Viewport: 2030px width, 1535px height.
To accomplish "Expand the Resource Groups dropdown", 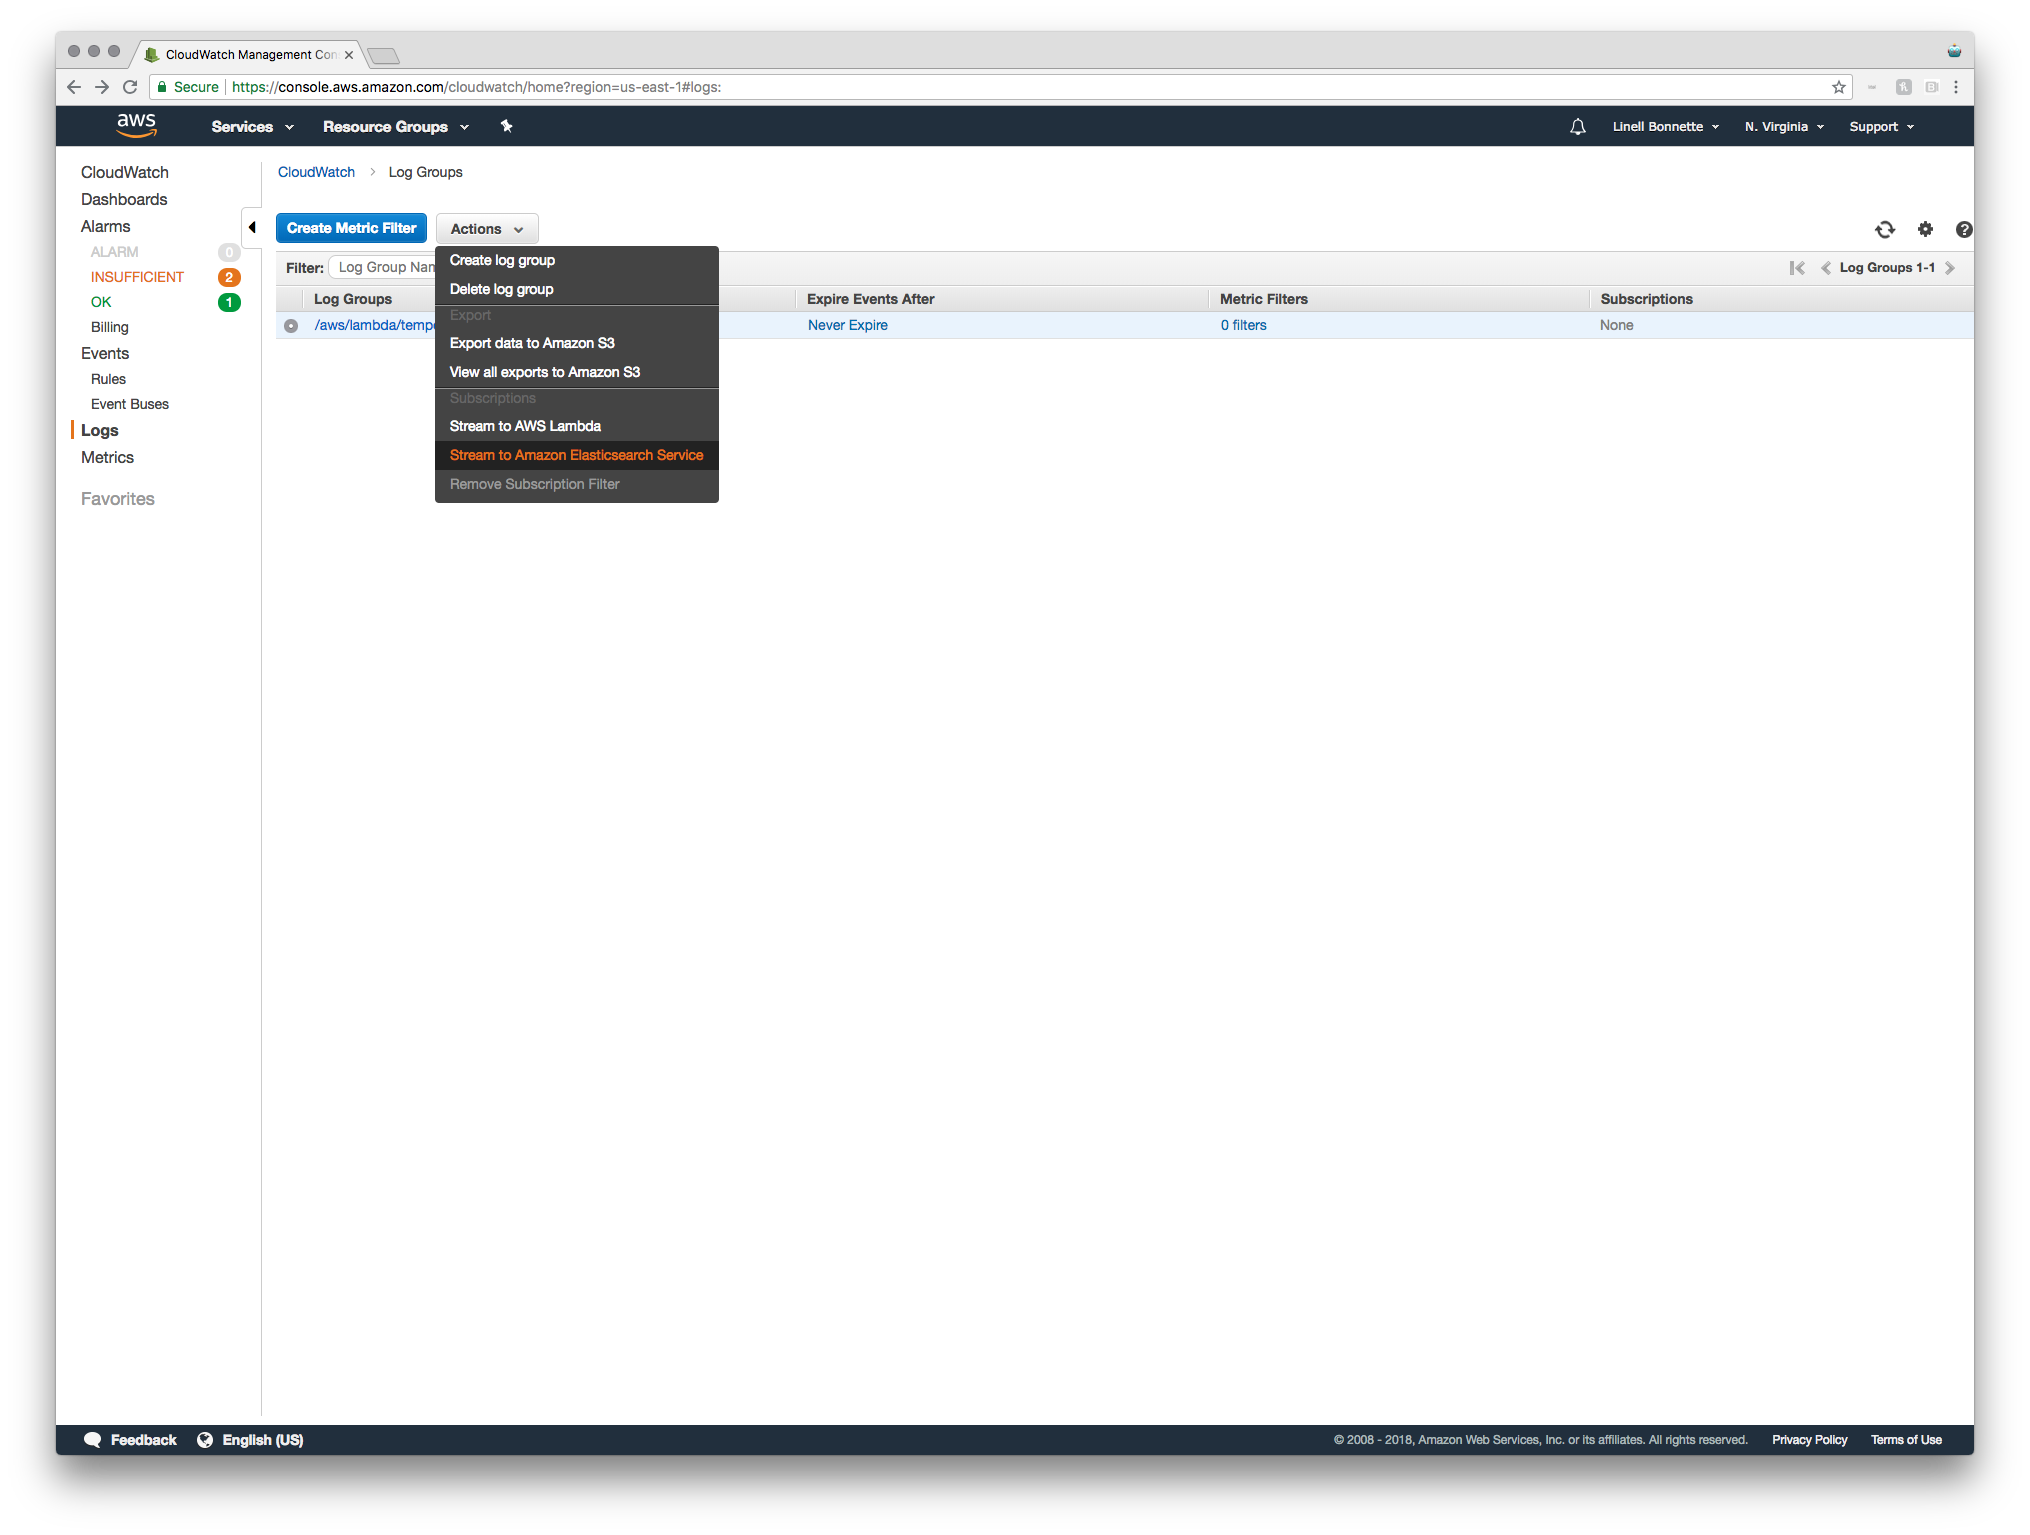I will (396, 127).
